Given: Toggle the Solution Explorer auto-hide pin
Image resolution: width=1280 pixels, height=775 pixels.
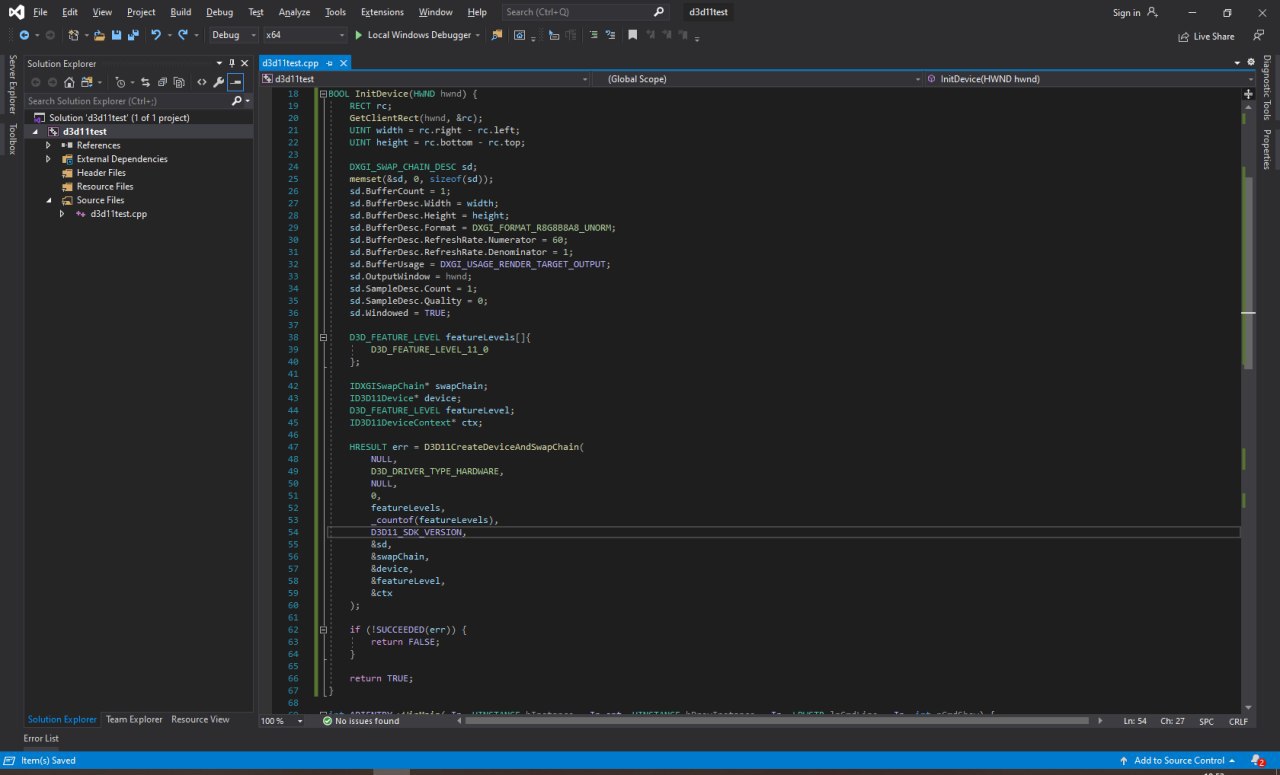Looking at the screenshot, I should [232, 63].
